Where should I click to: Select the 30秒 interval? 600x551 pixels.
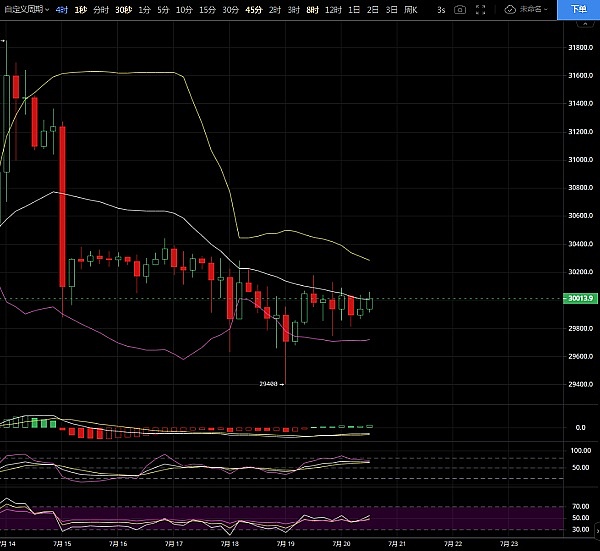click(x=123, y=9)
